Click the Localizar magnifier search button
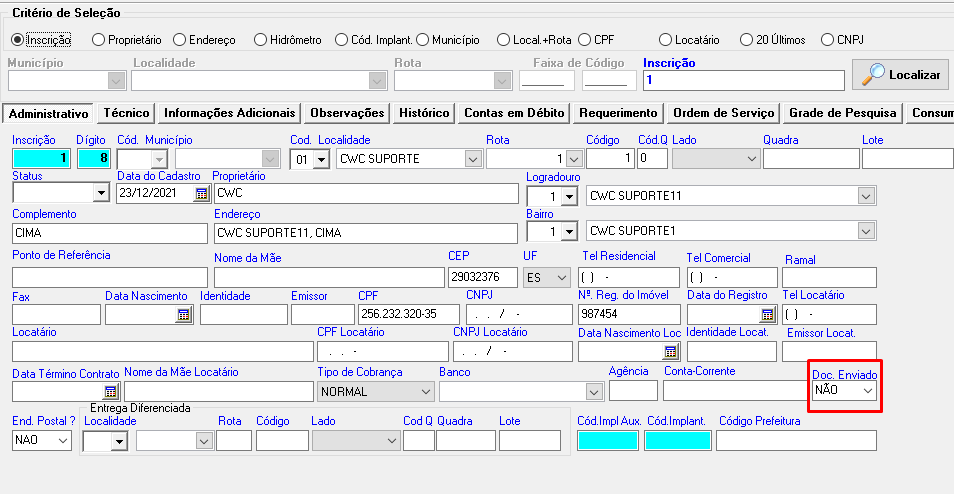This screenshot has width=954, height=494. point(900,75)
